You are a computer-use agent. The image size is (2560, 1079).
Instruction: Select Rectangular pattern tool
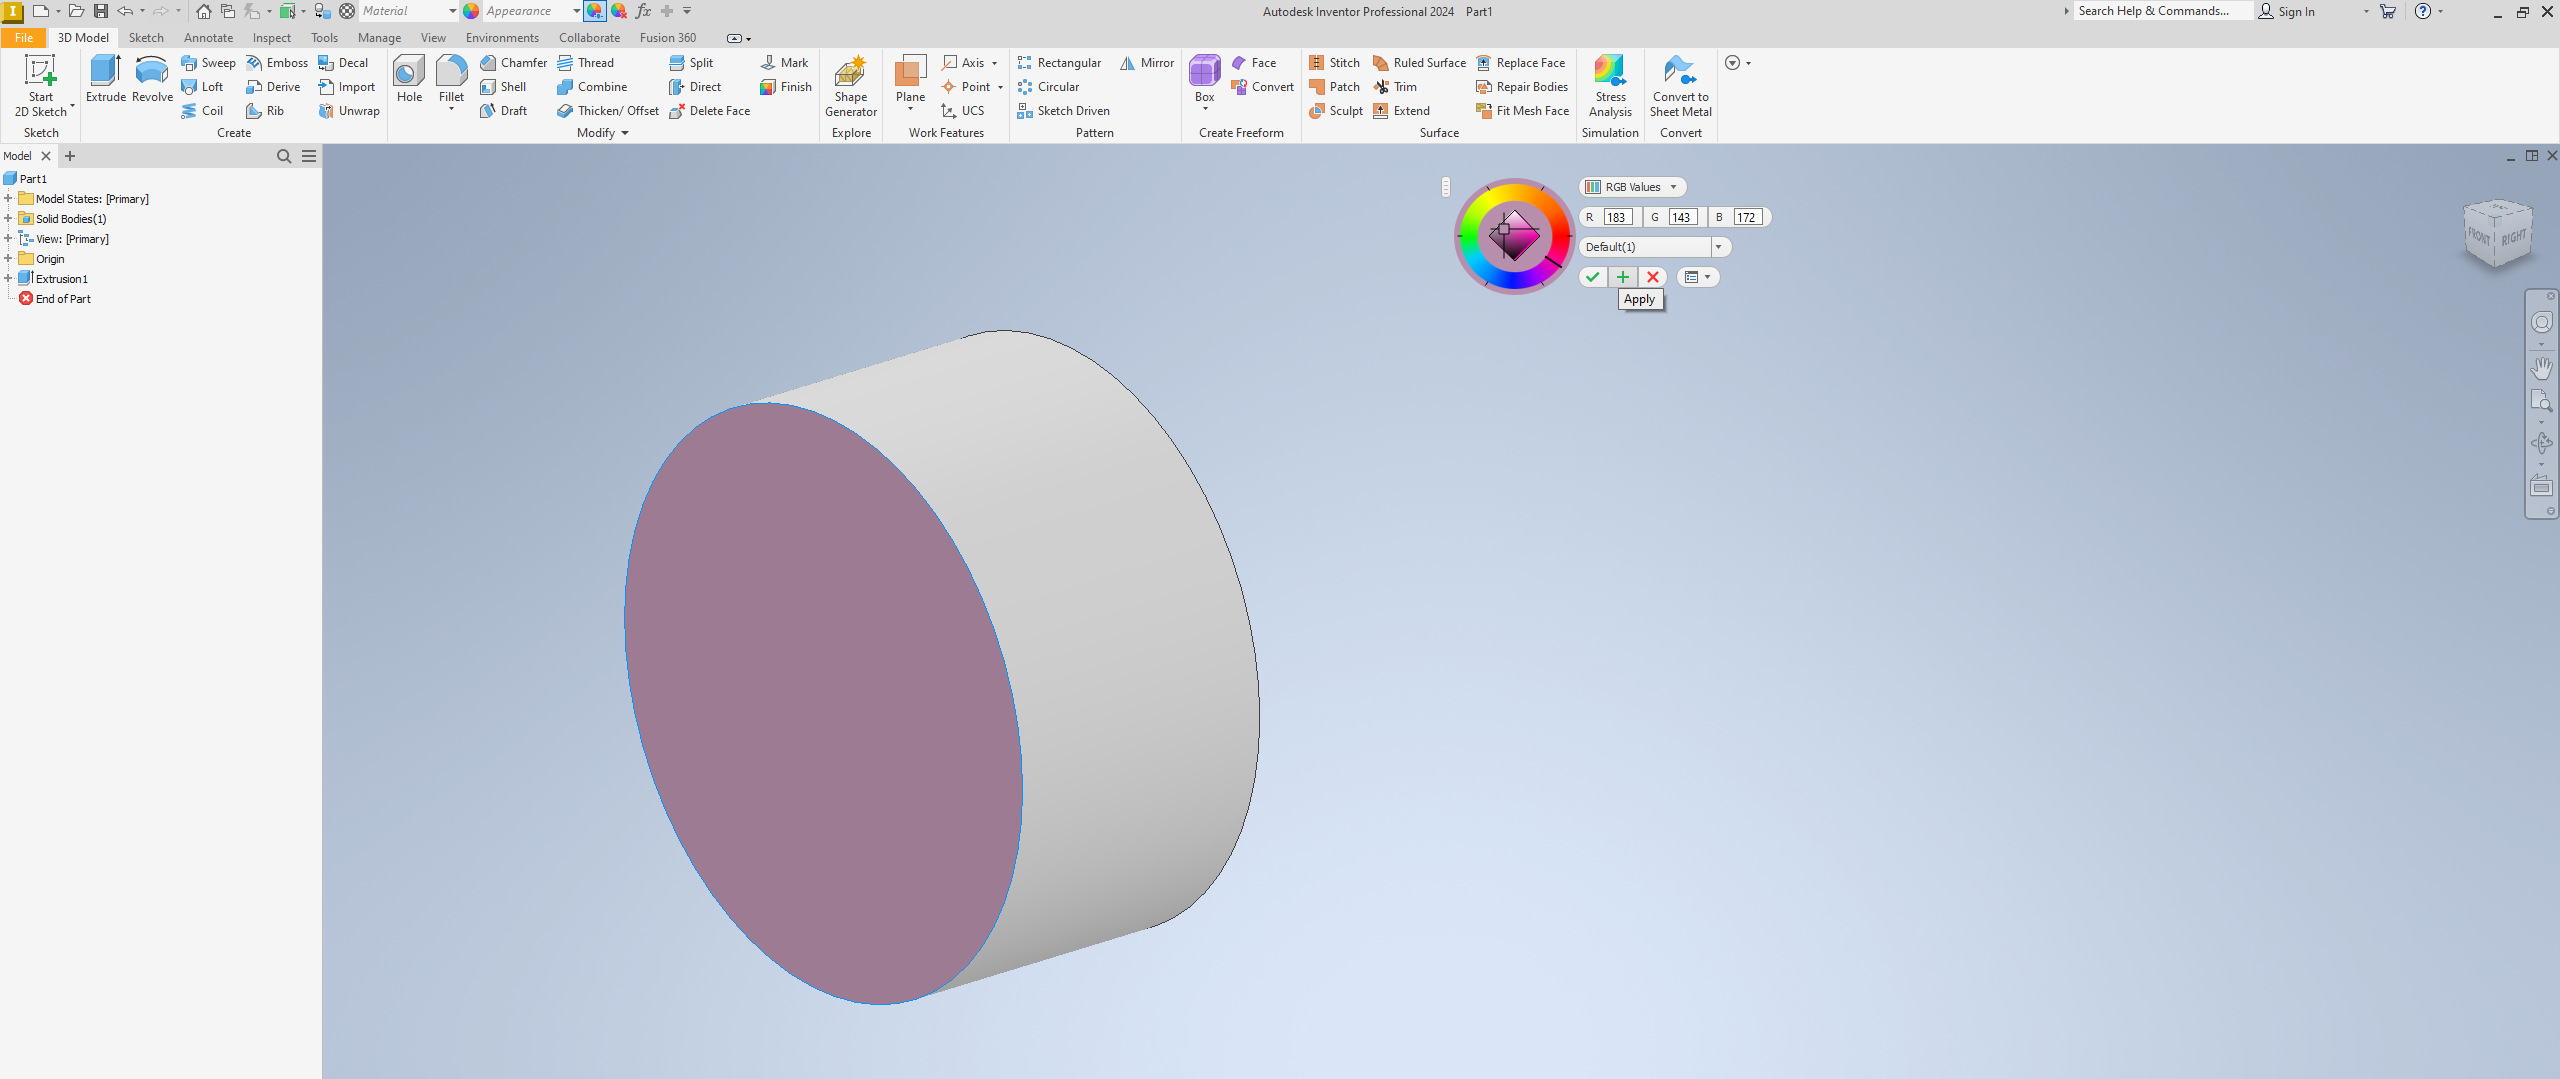point(1059,63)
